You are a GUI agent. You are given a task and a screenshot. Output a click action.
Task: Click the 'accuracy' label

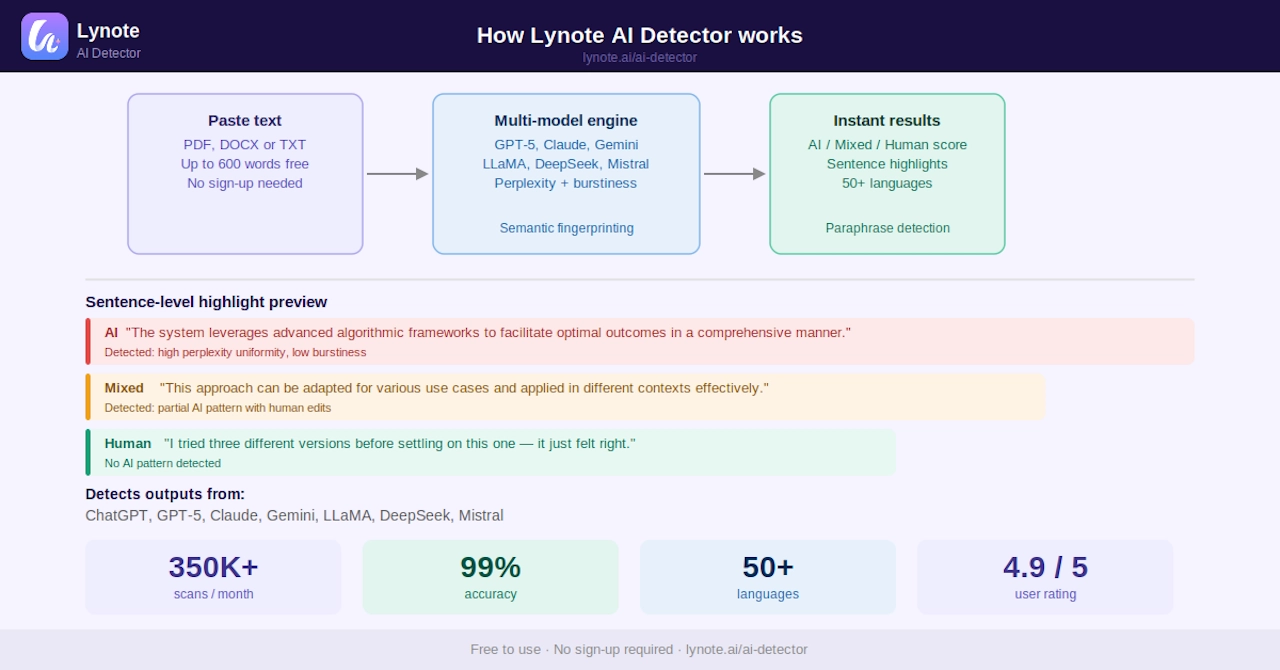(490, 594)
